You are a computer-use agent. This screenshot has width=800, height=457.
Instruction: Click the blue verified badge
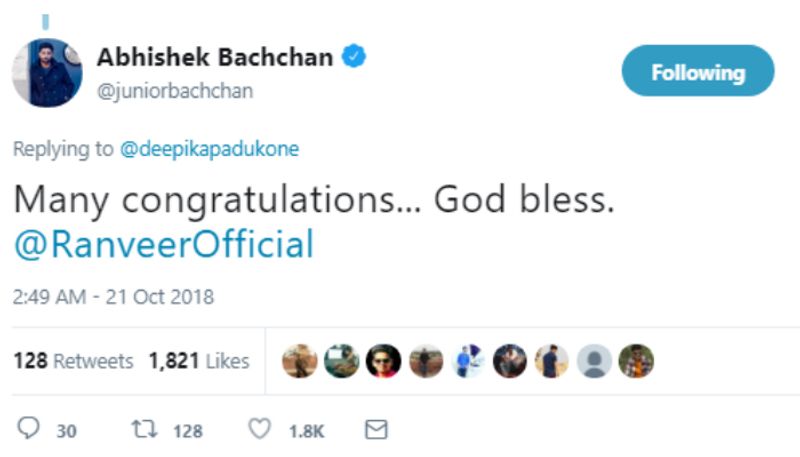[x=354, y=58]
